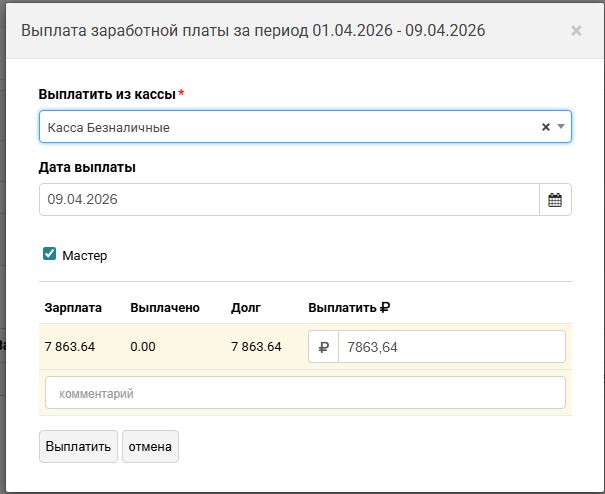Click the комментарий text field
Image resolution: width=605 pixels, height=494 pixels.
[x=305, y=393]
